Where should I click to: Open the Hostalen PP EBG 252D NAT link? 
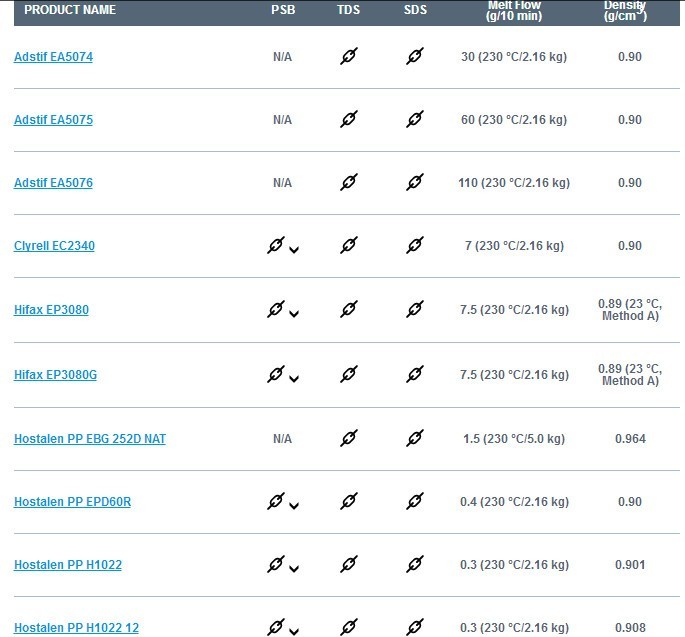pos(90,439)
